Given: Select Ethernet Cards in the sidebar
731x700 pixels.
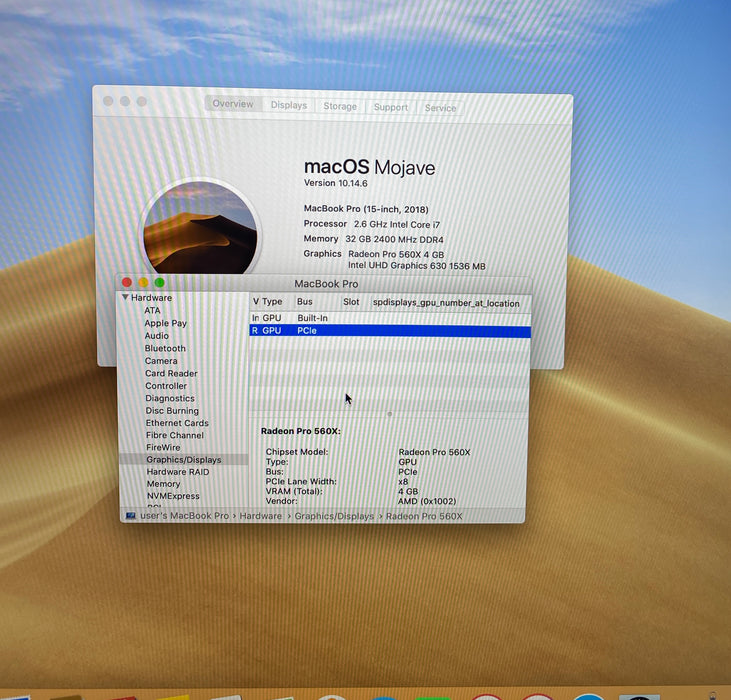Looking at the screenshot, I should click(x=177, y=423).
